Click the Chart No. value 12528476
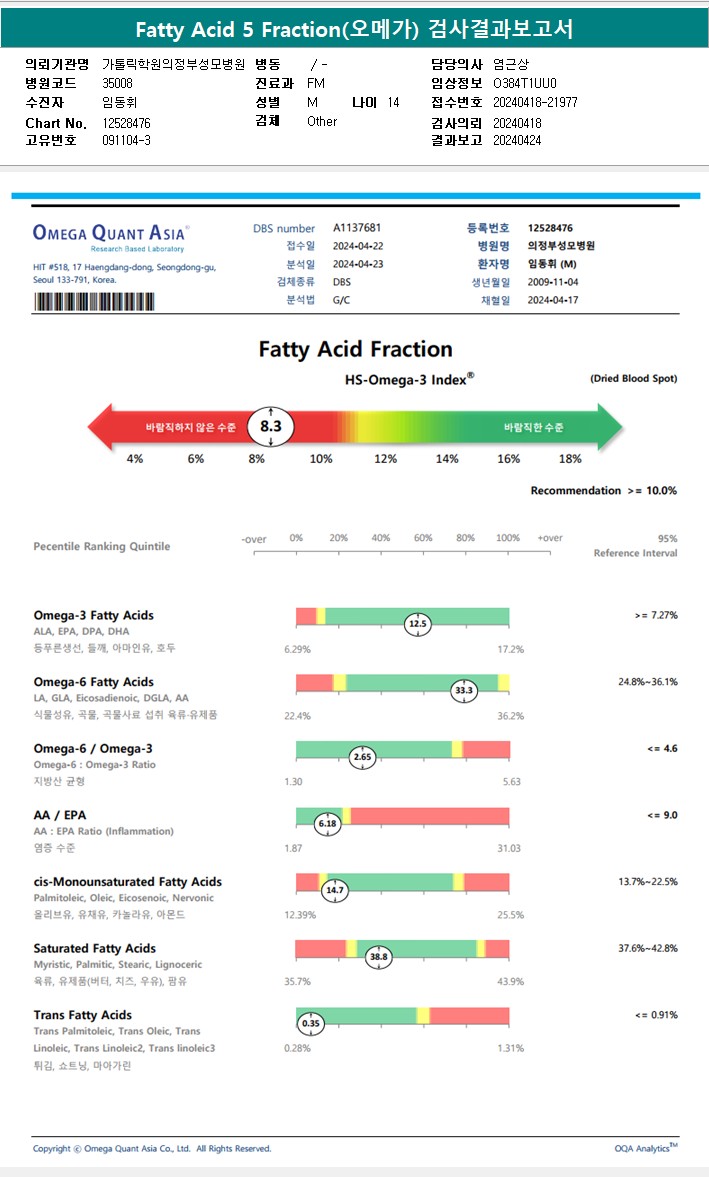The height and width of the screenshot is (1177, 709). [x=127, y=122]
